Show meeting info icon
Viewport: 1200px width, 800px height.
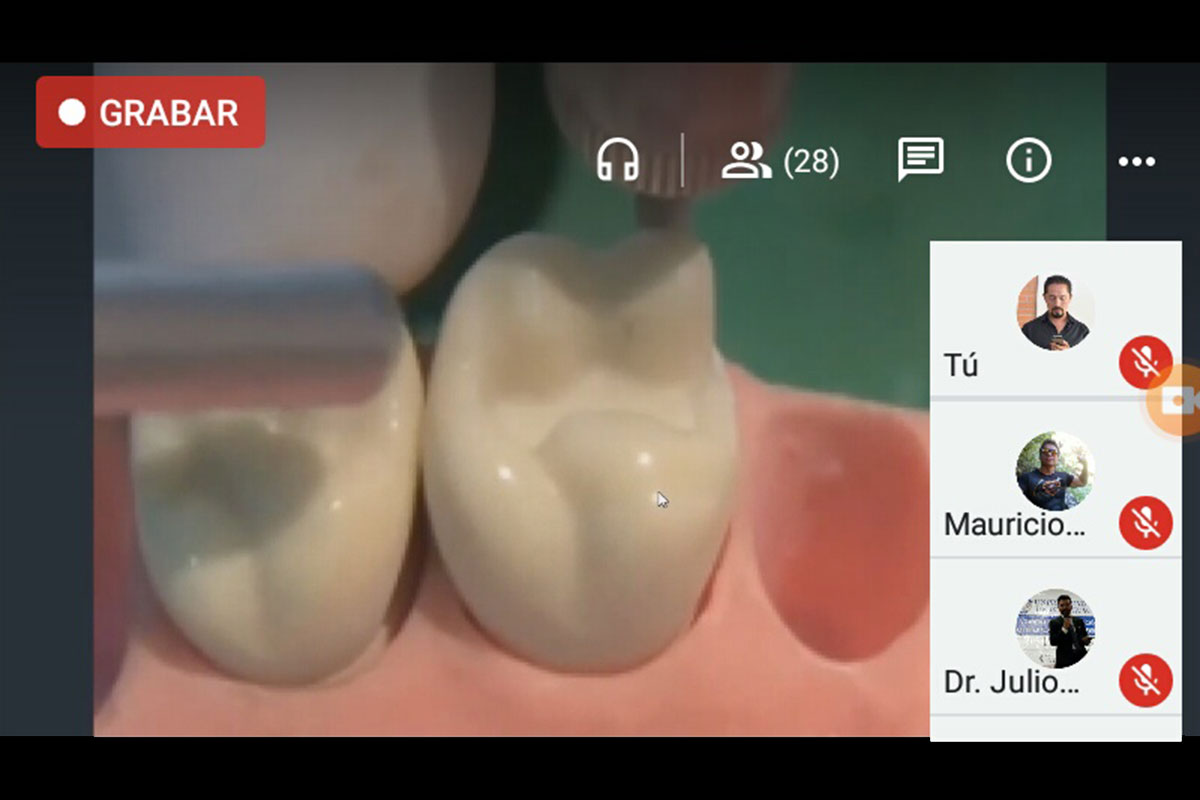(x=1029, y=160)
